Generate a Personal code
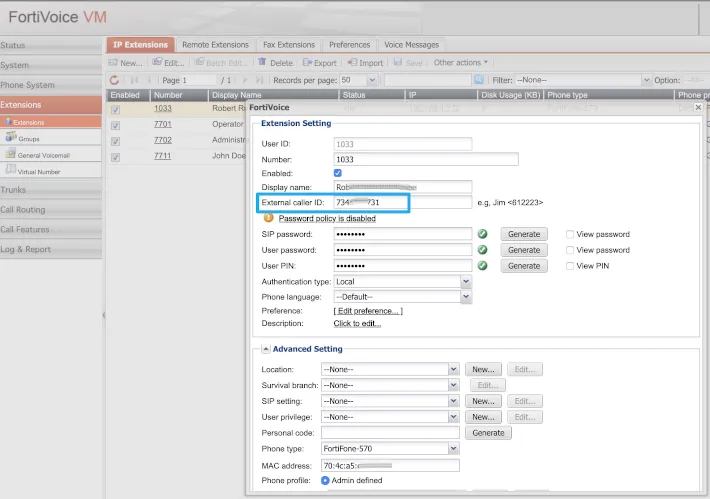710x499 pixels. [488, 433]
